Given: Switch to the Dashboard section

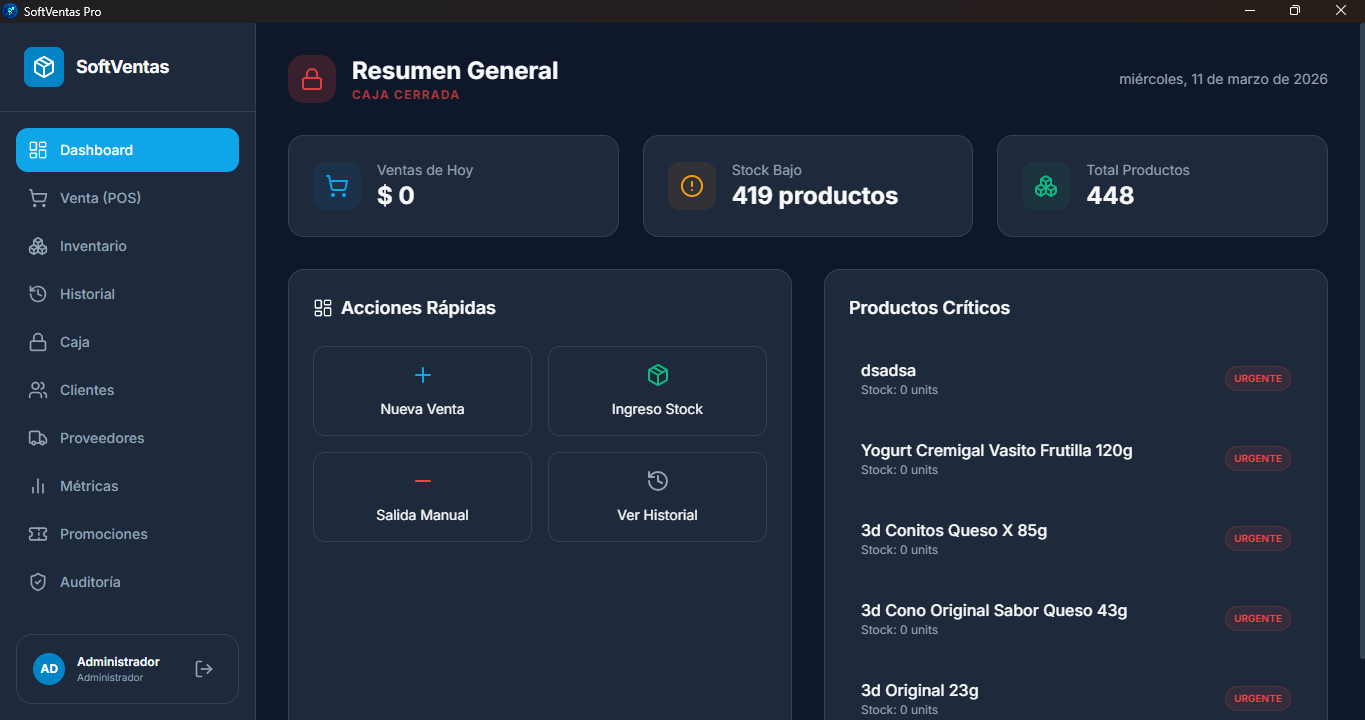Looking at the screenshot, I should pyautogui.click(x=96, y=149).
